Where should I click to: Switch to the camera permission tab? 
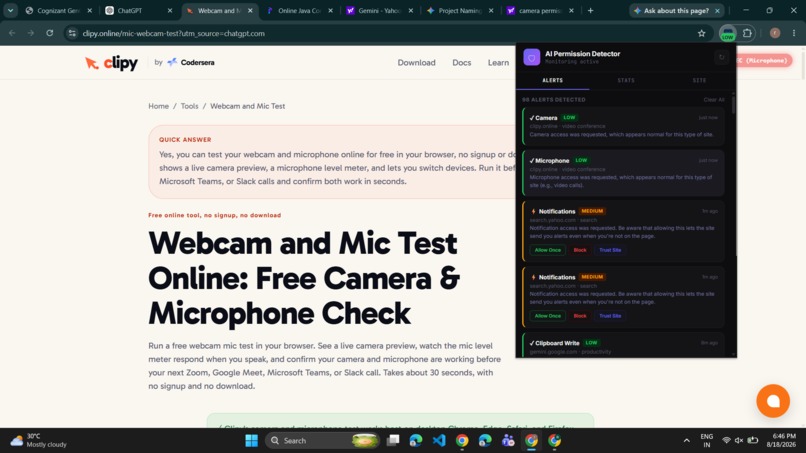click(540, 10)
